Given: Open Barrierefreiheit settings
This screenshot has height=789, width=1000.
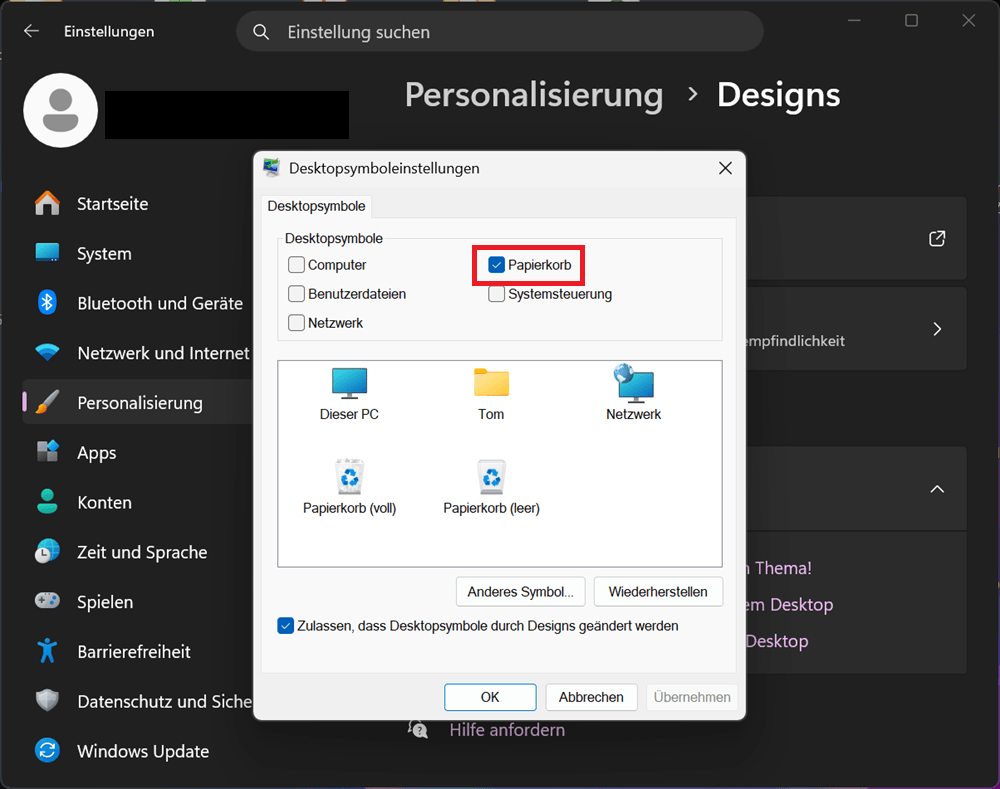Looking at the screenshot, I should pos(137,652).
